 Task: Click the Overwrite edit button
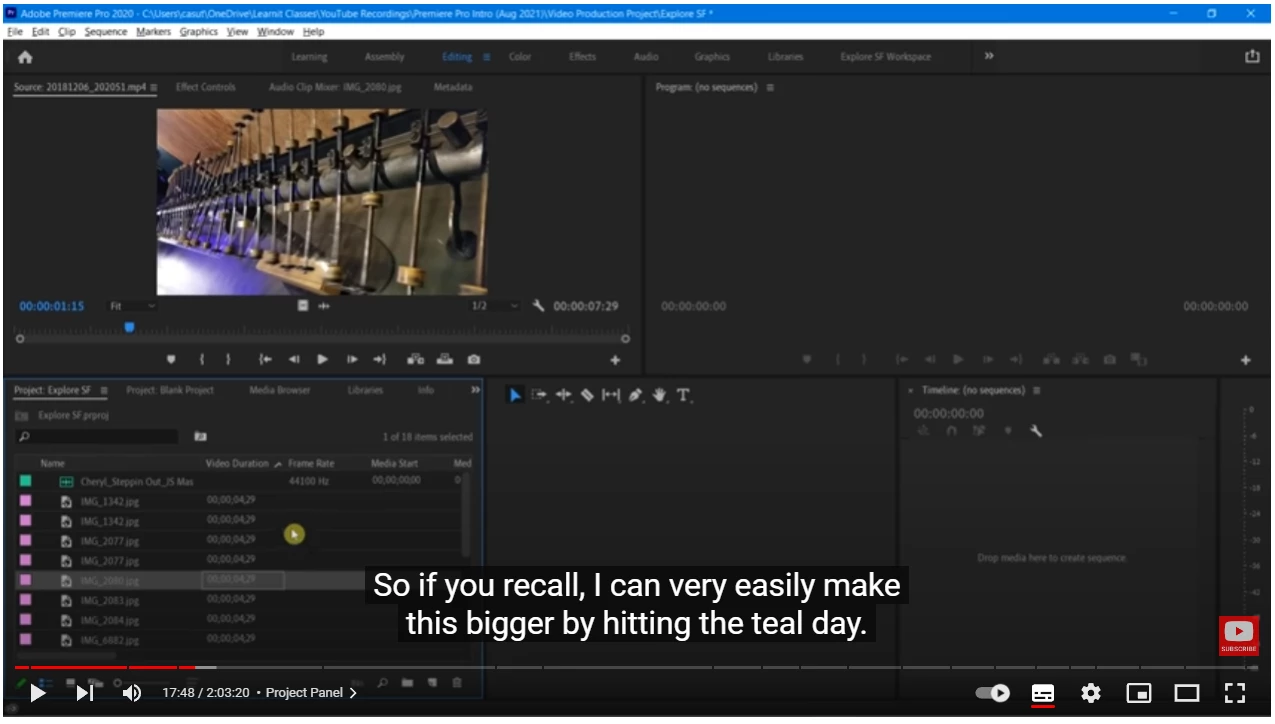445,359
